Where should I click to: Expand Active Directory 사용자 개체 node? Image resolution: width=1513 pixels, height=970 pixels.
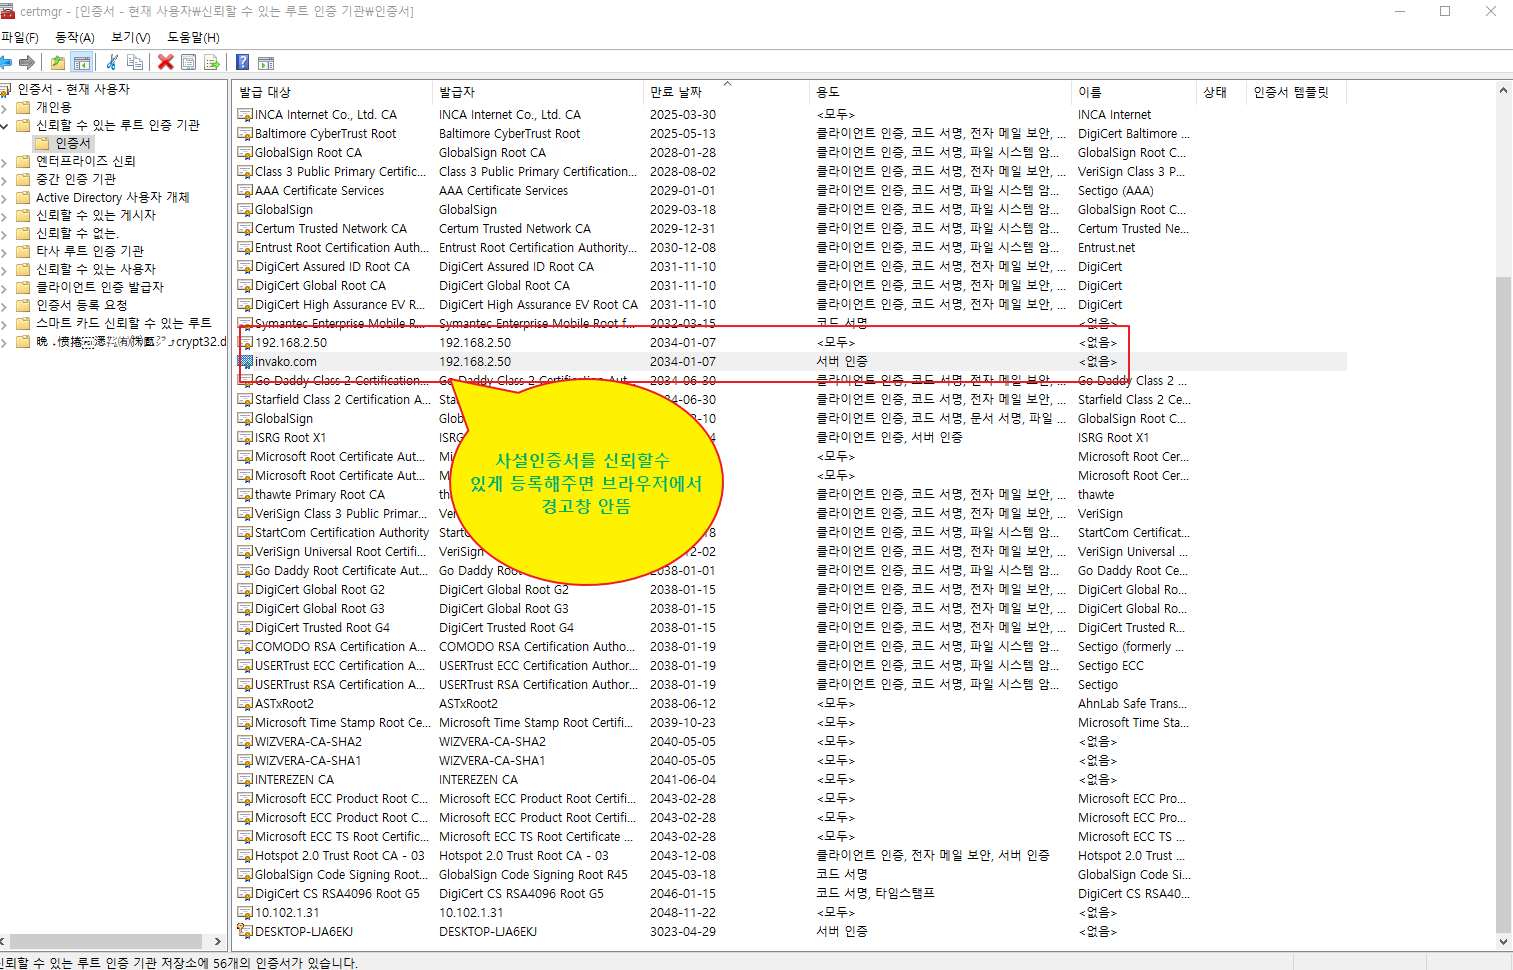pyautogui.click(x=5, y=197)
